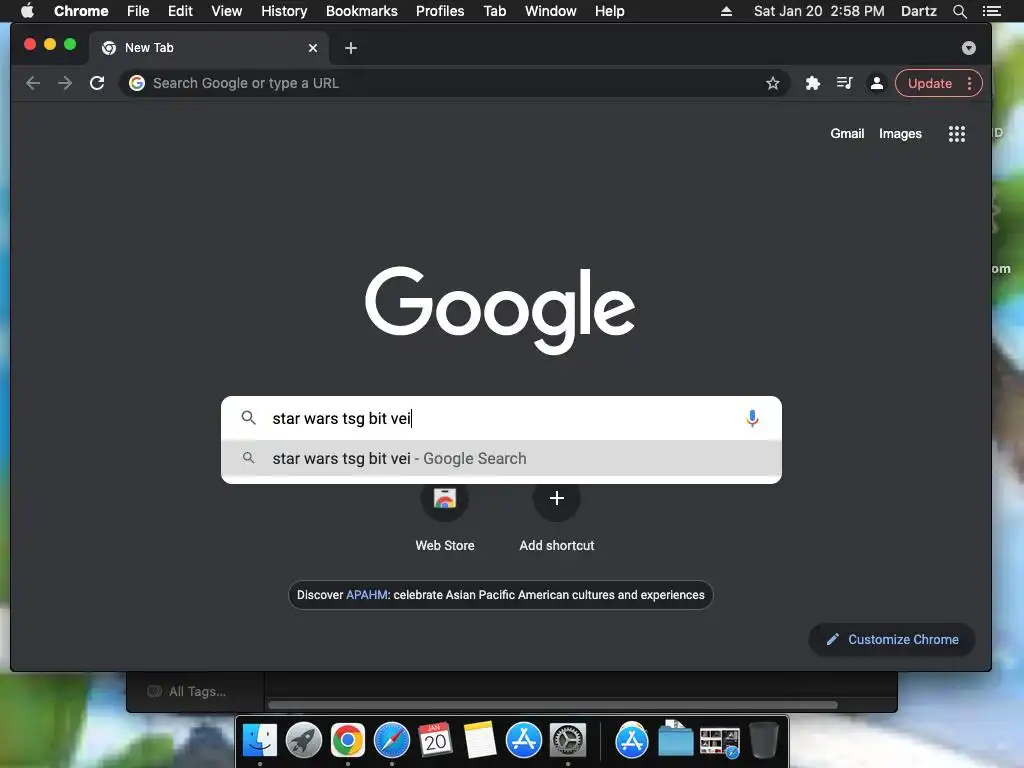Open the History menu

[284, 11]
